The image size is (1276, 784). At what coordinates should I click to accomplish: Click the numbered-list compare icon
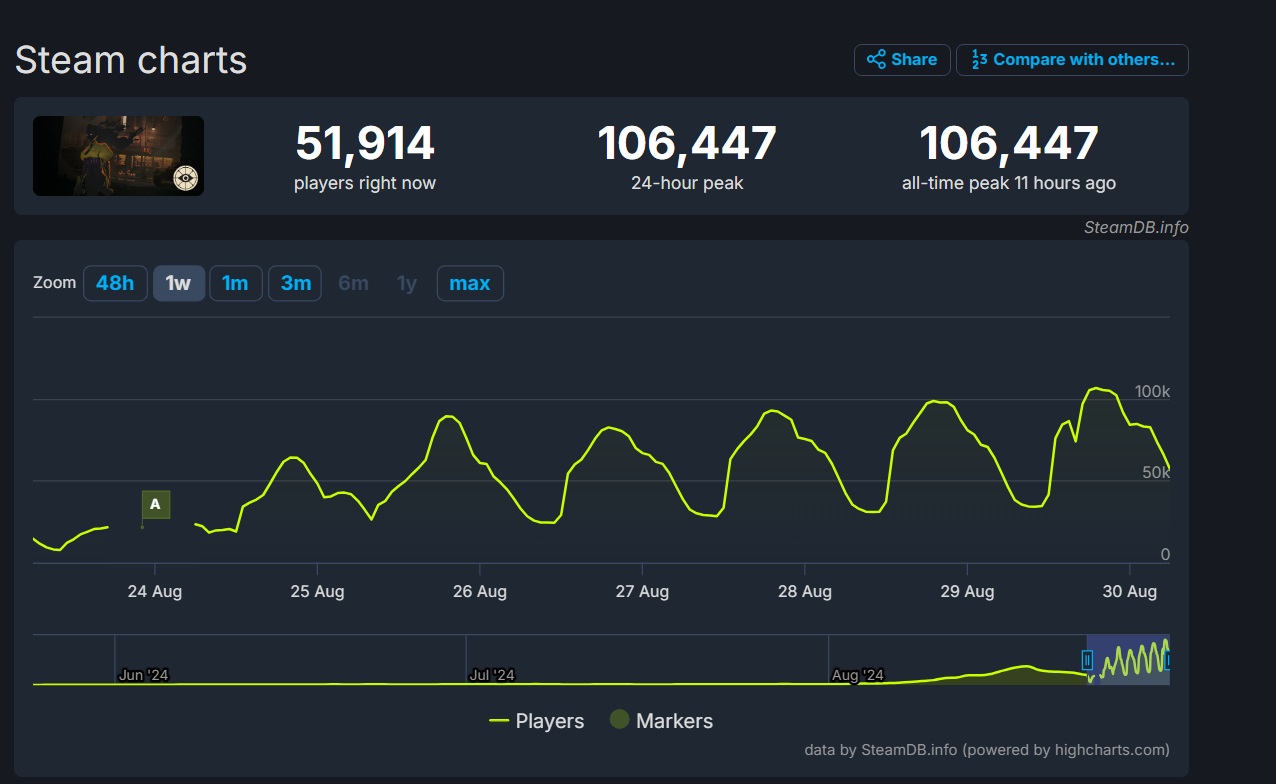click(980, 59)
